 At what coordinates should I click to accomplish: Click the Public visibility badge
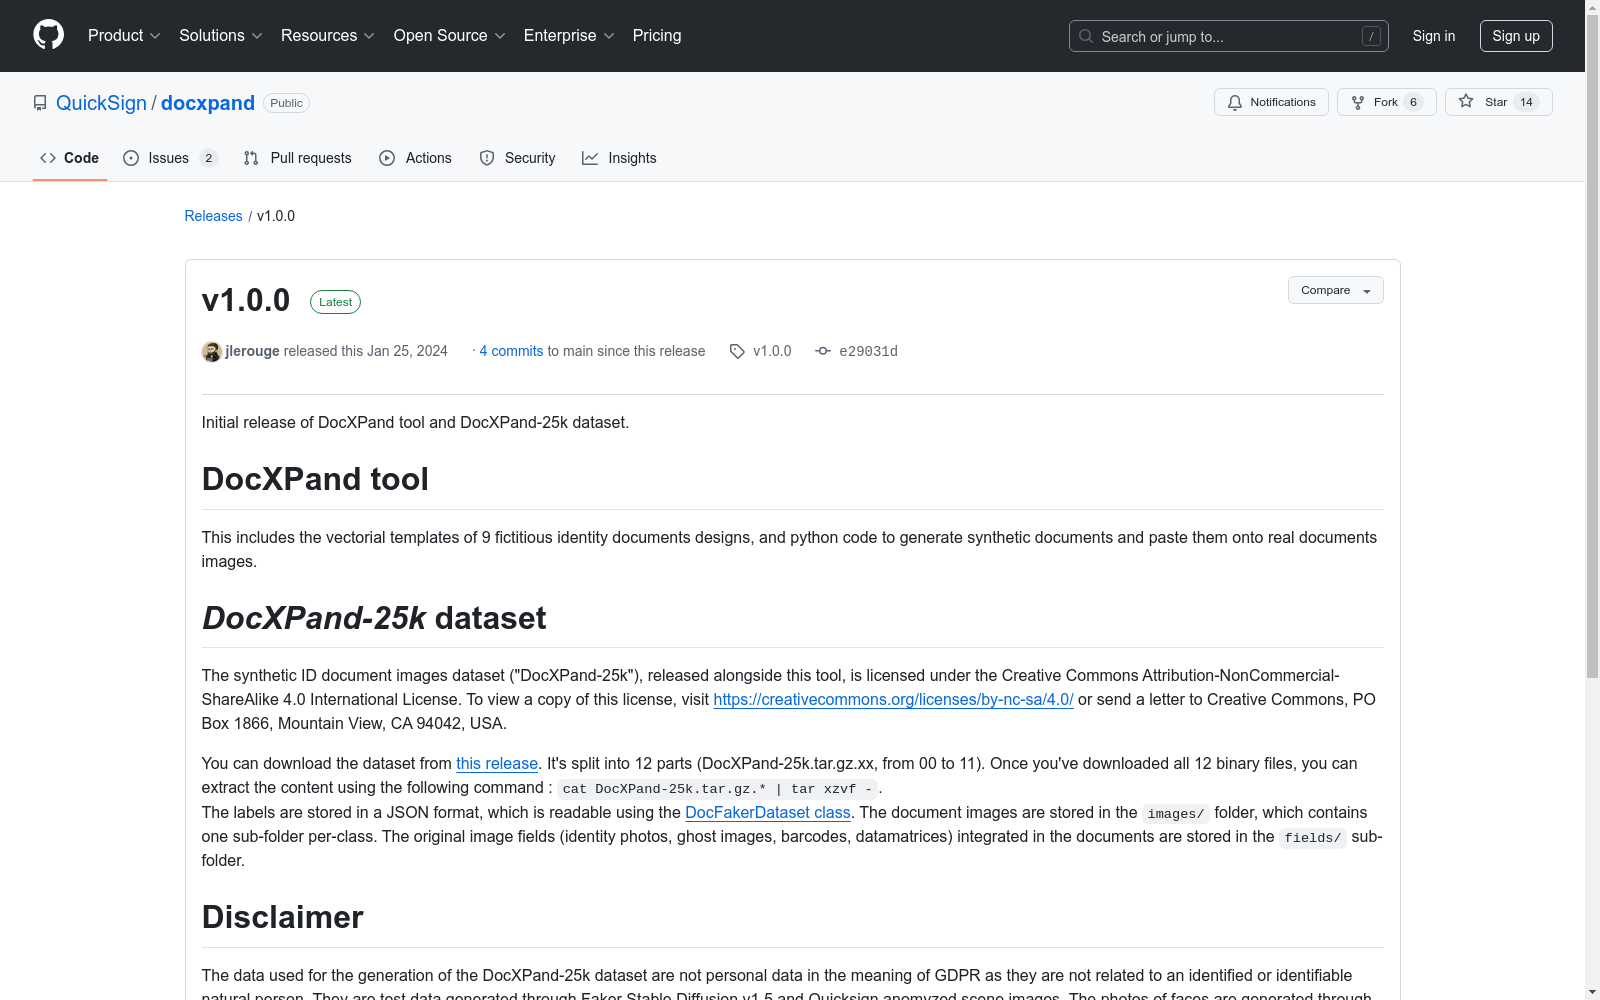tap(286, 103)
